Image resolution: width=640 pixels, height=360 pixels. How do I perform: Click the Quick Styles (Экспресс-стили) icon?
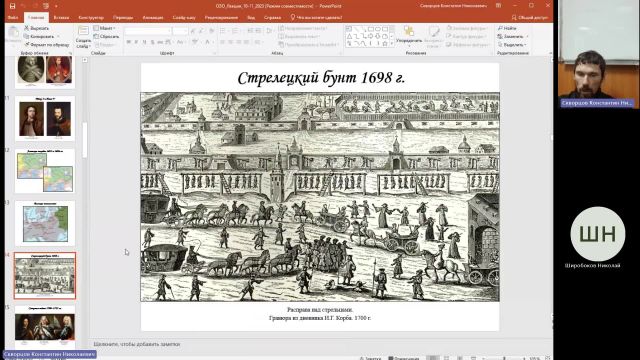(x=433, y=37)
